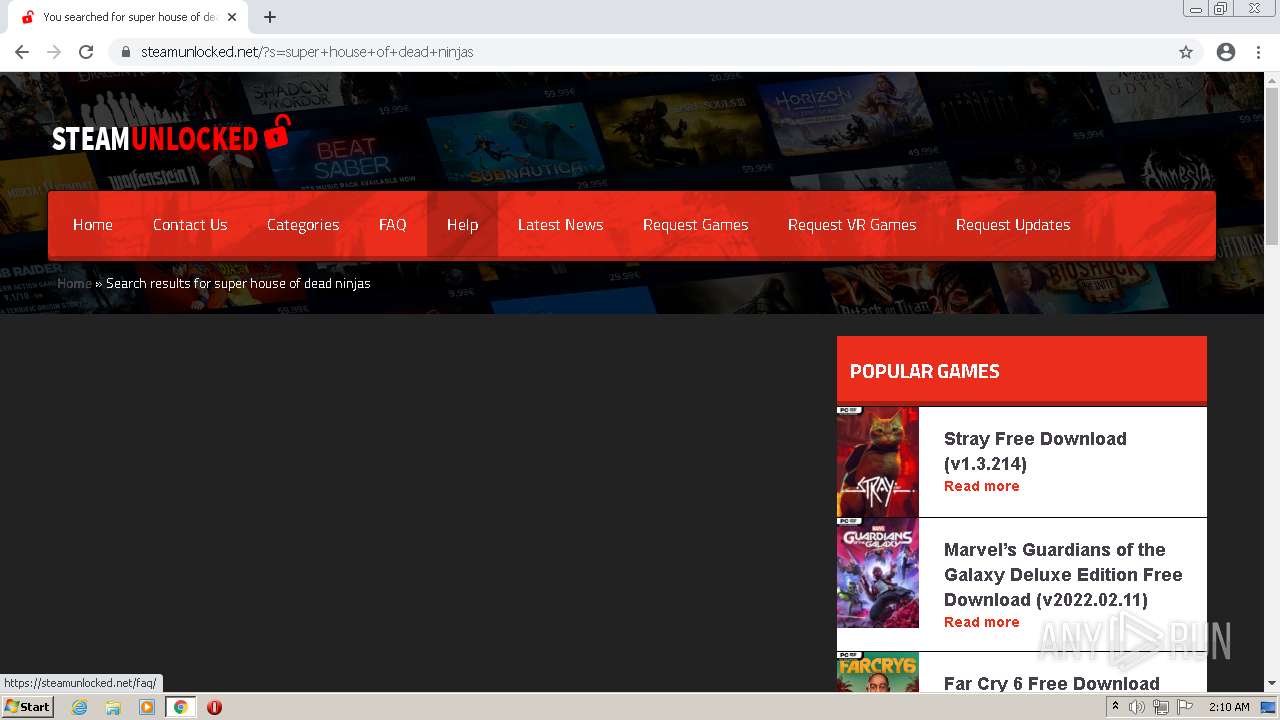Click the padlock site info icon
The image size is (1280, 720).
pos(125,52)
